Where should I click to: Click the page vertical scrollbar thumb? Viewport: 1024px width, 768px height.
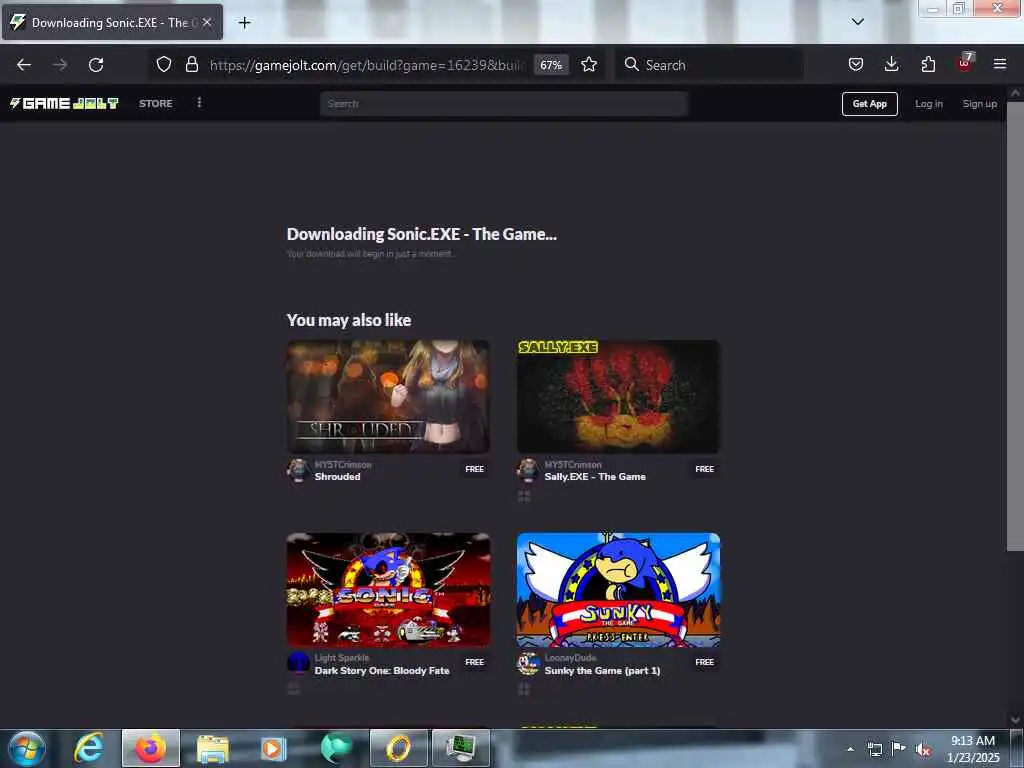pos(1015,325)
